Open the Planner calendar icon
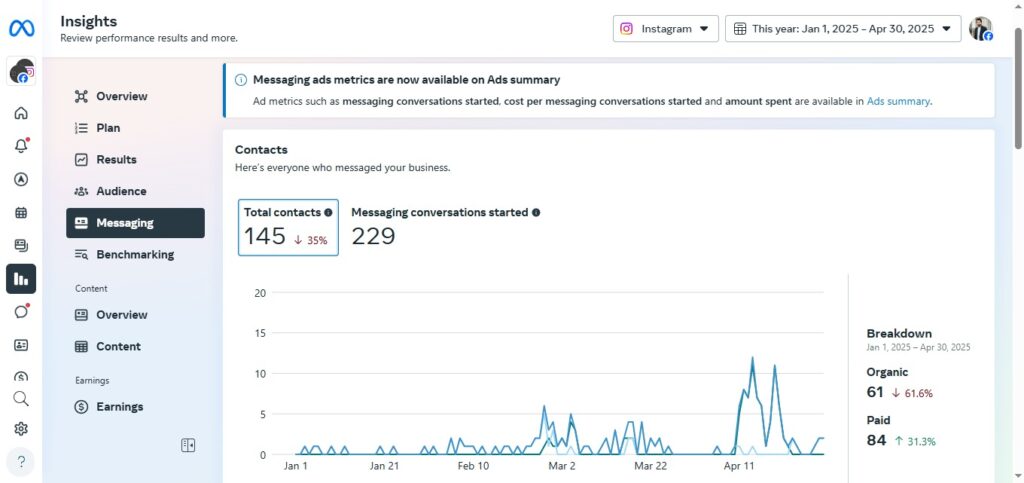Viewport: 1024px width, 483px height. click(x=21, y=213)
